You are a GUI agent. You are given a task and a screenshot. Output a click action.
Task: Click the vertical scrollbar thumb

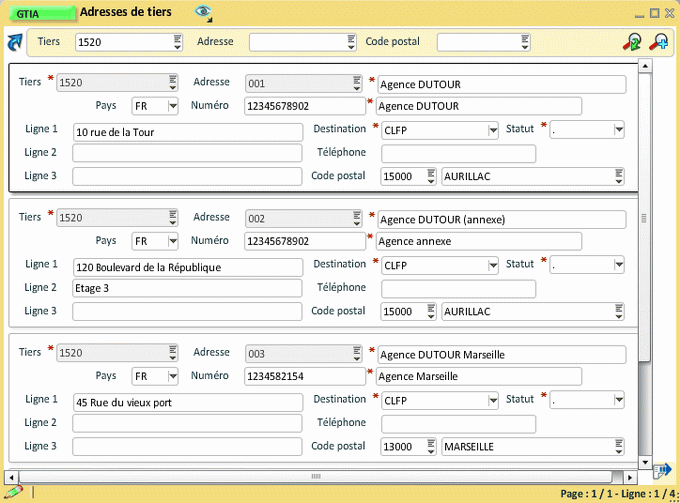[644, 218]
